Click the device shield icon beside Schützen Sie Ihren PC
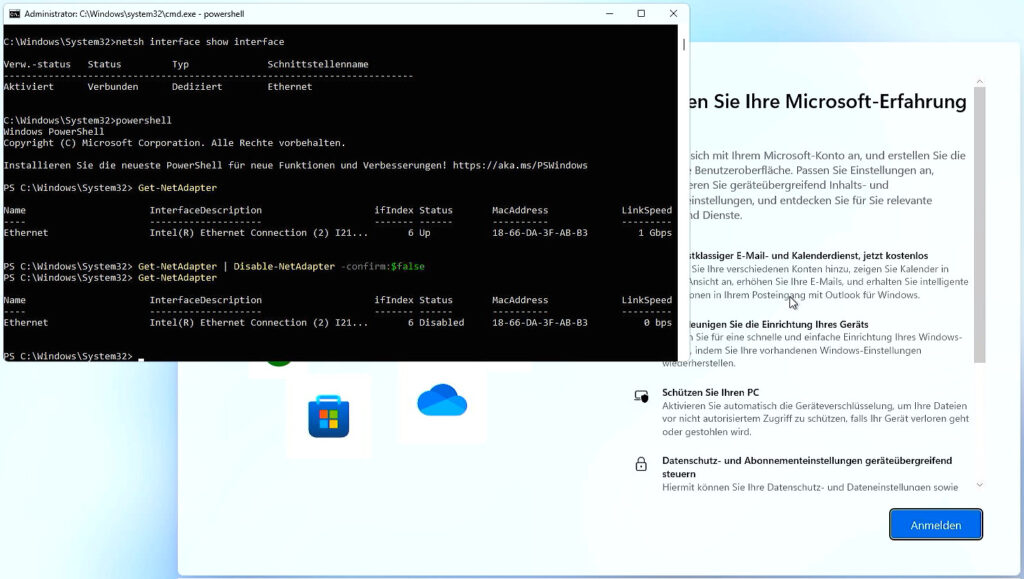 click(641, 396)
